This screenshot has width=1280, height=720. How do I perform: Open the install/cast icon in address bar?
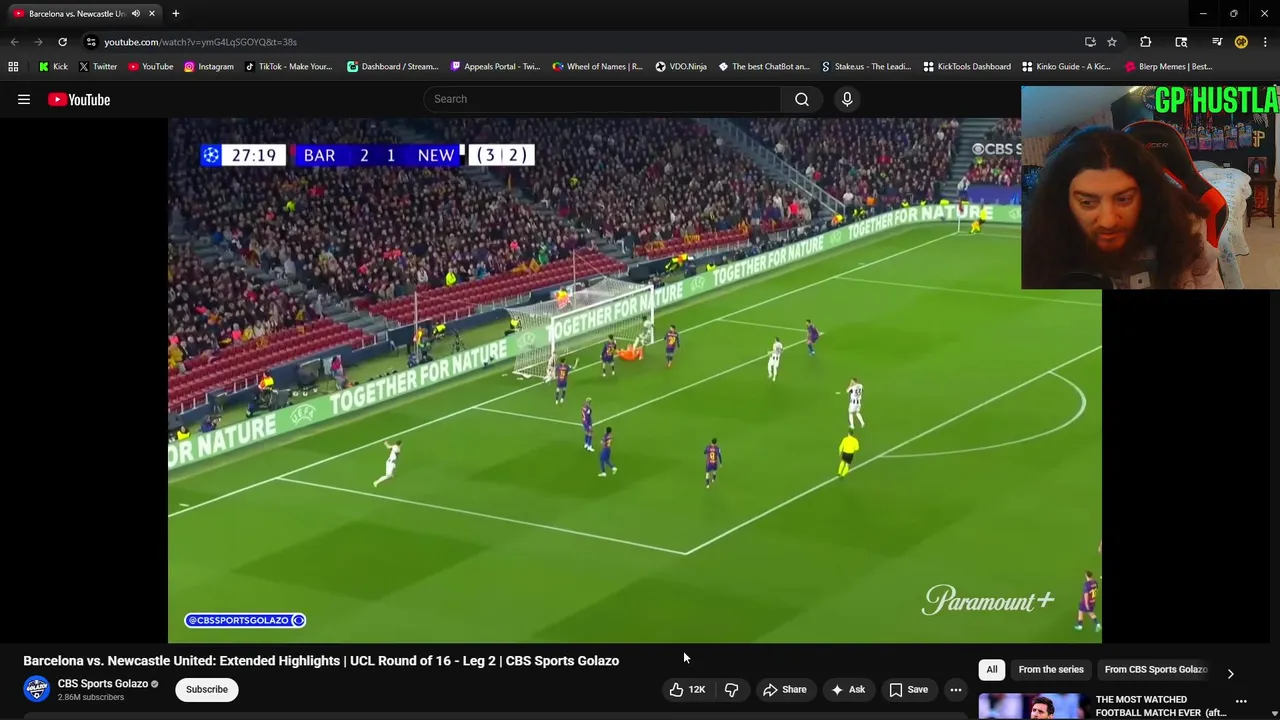pos(1090,42)
